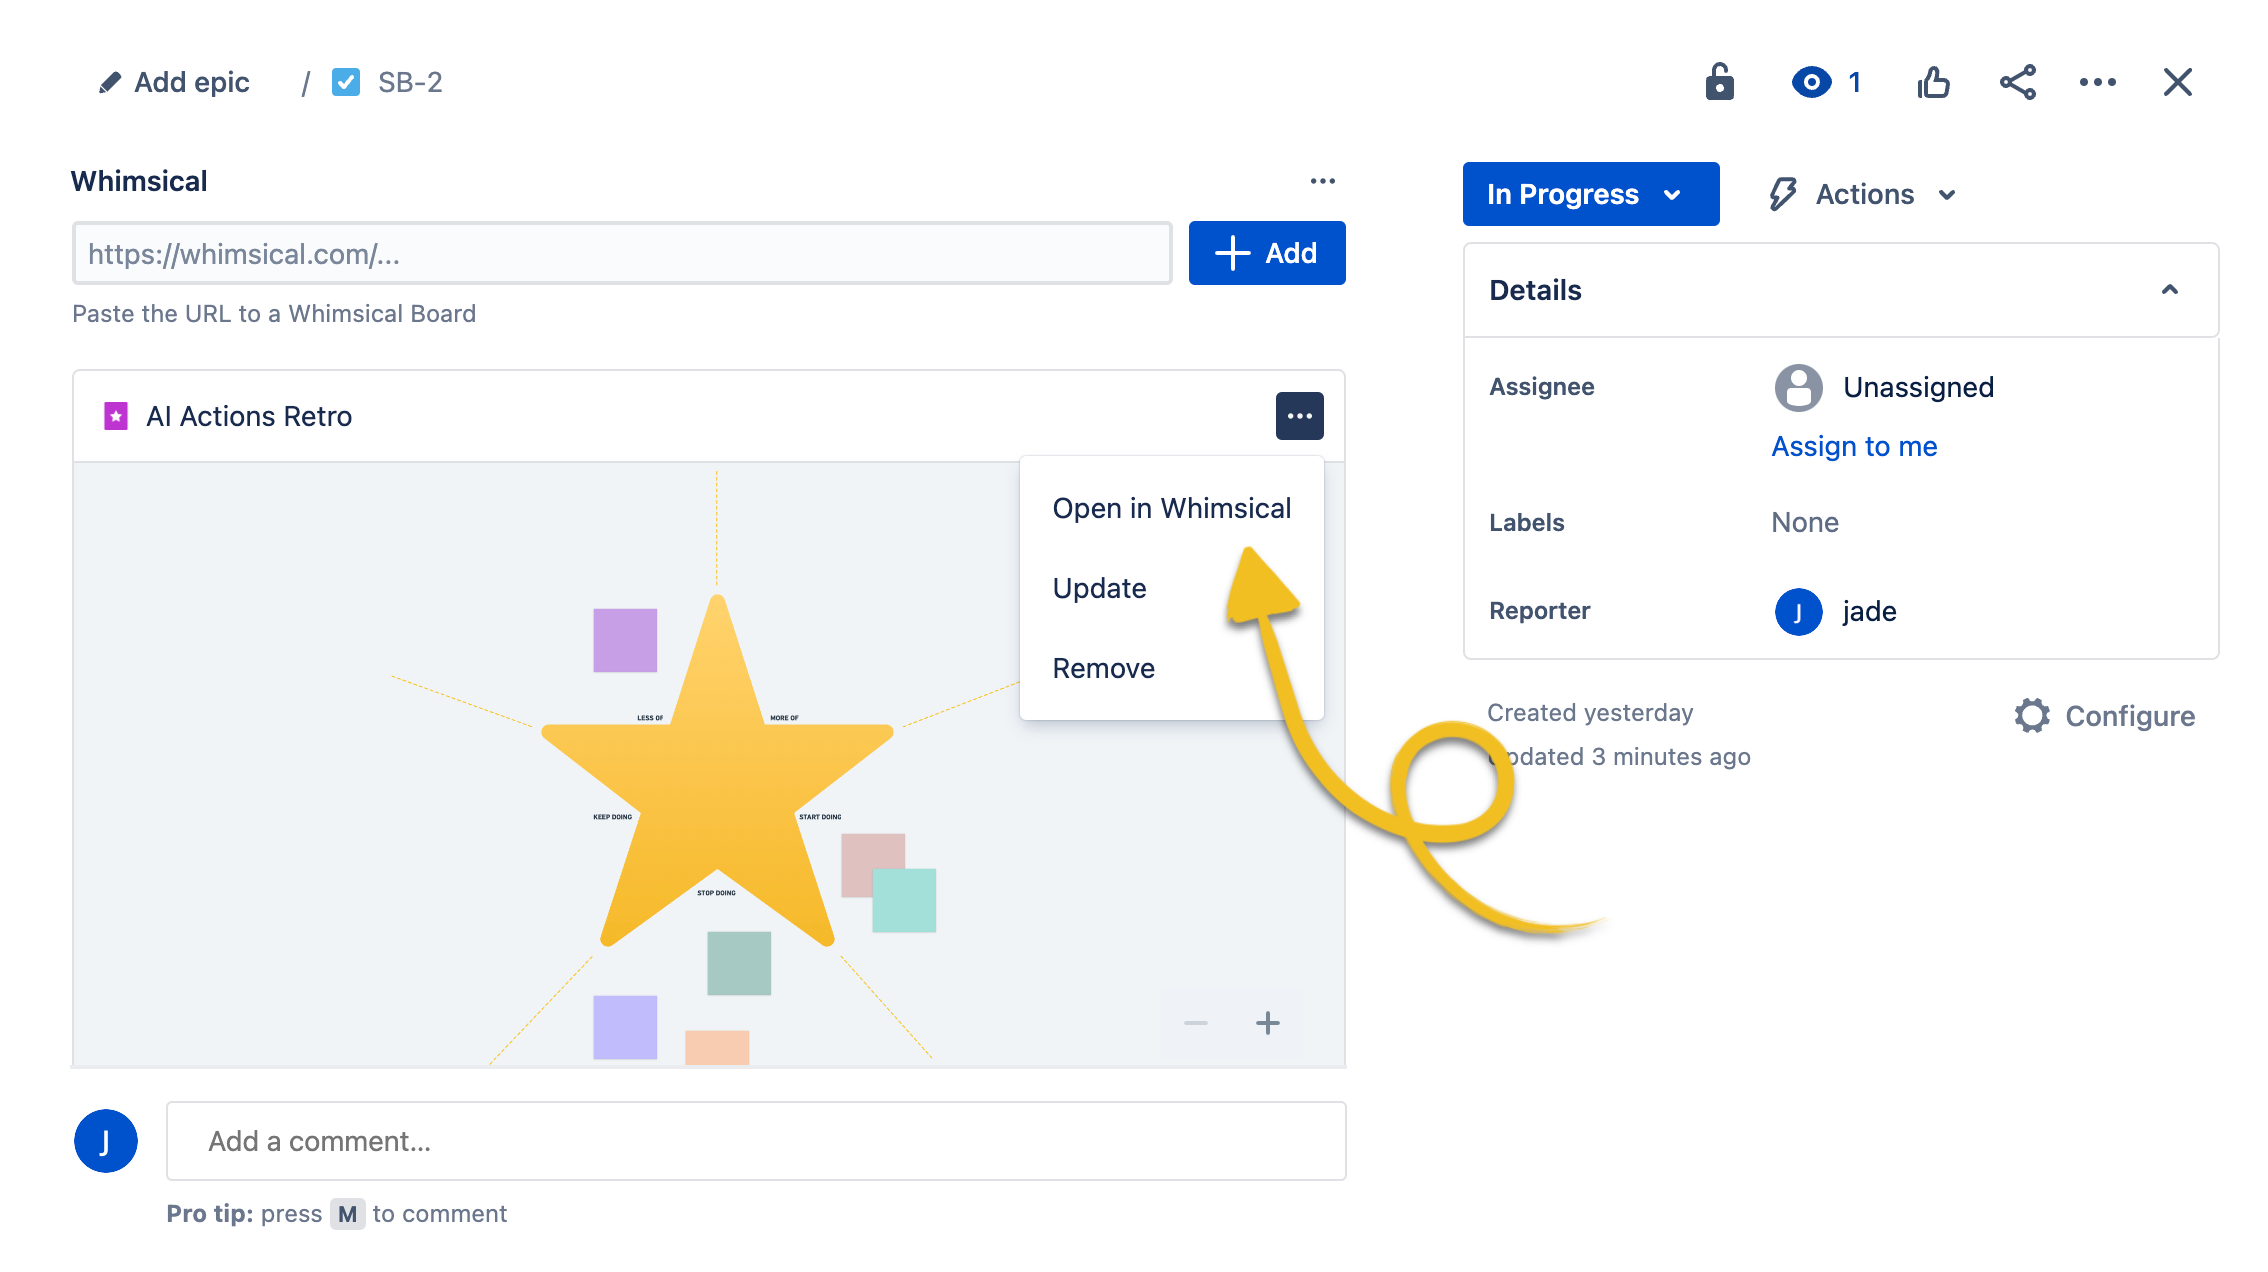Click the Assign to me link

(x=1854, y=446)
